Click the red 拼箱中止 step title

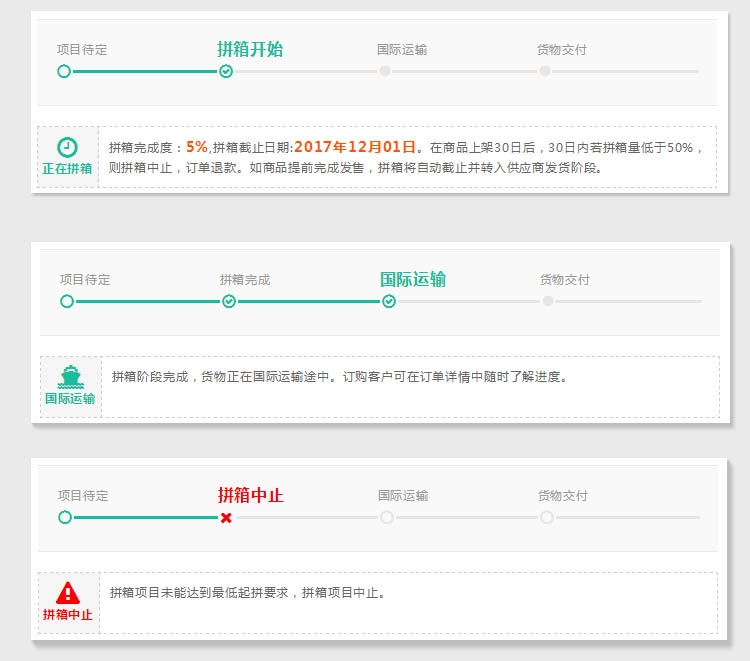[x=251, y=495]
